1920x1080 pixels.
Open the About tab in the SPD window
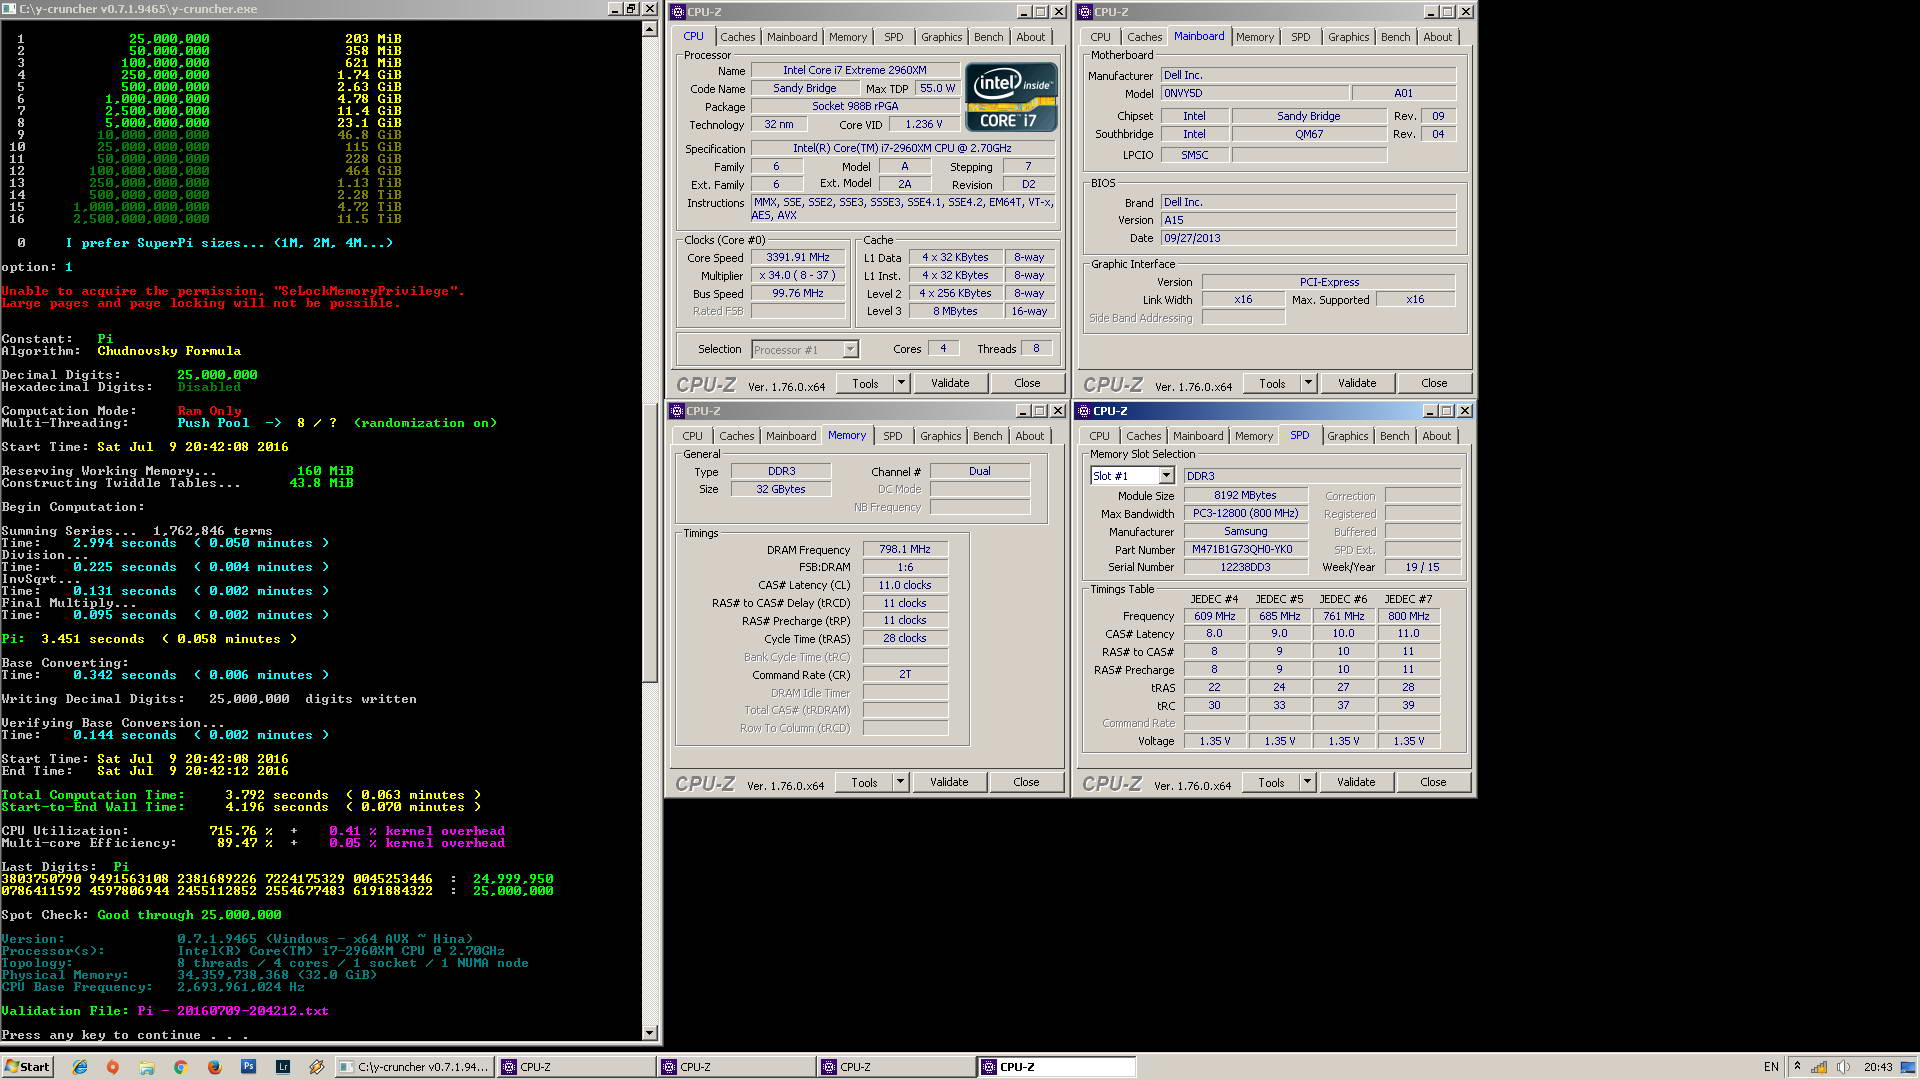coord(1436,436)
